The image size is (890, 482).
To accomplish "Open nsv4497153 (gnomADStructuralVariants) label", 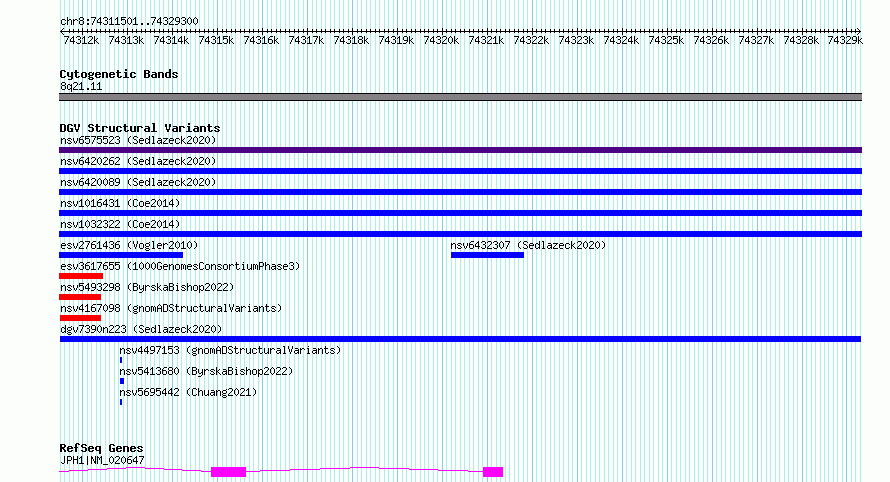I will click(230, 350).
